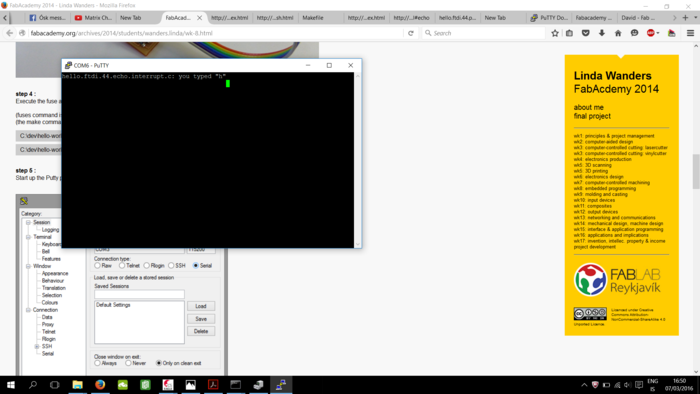700x394 pixels.
Task: Select the Rlogin connection type
Action: 146,265
